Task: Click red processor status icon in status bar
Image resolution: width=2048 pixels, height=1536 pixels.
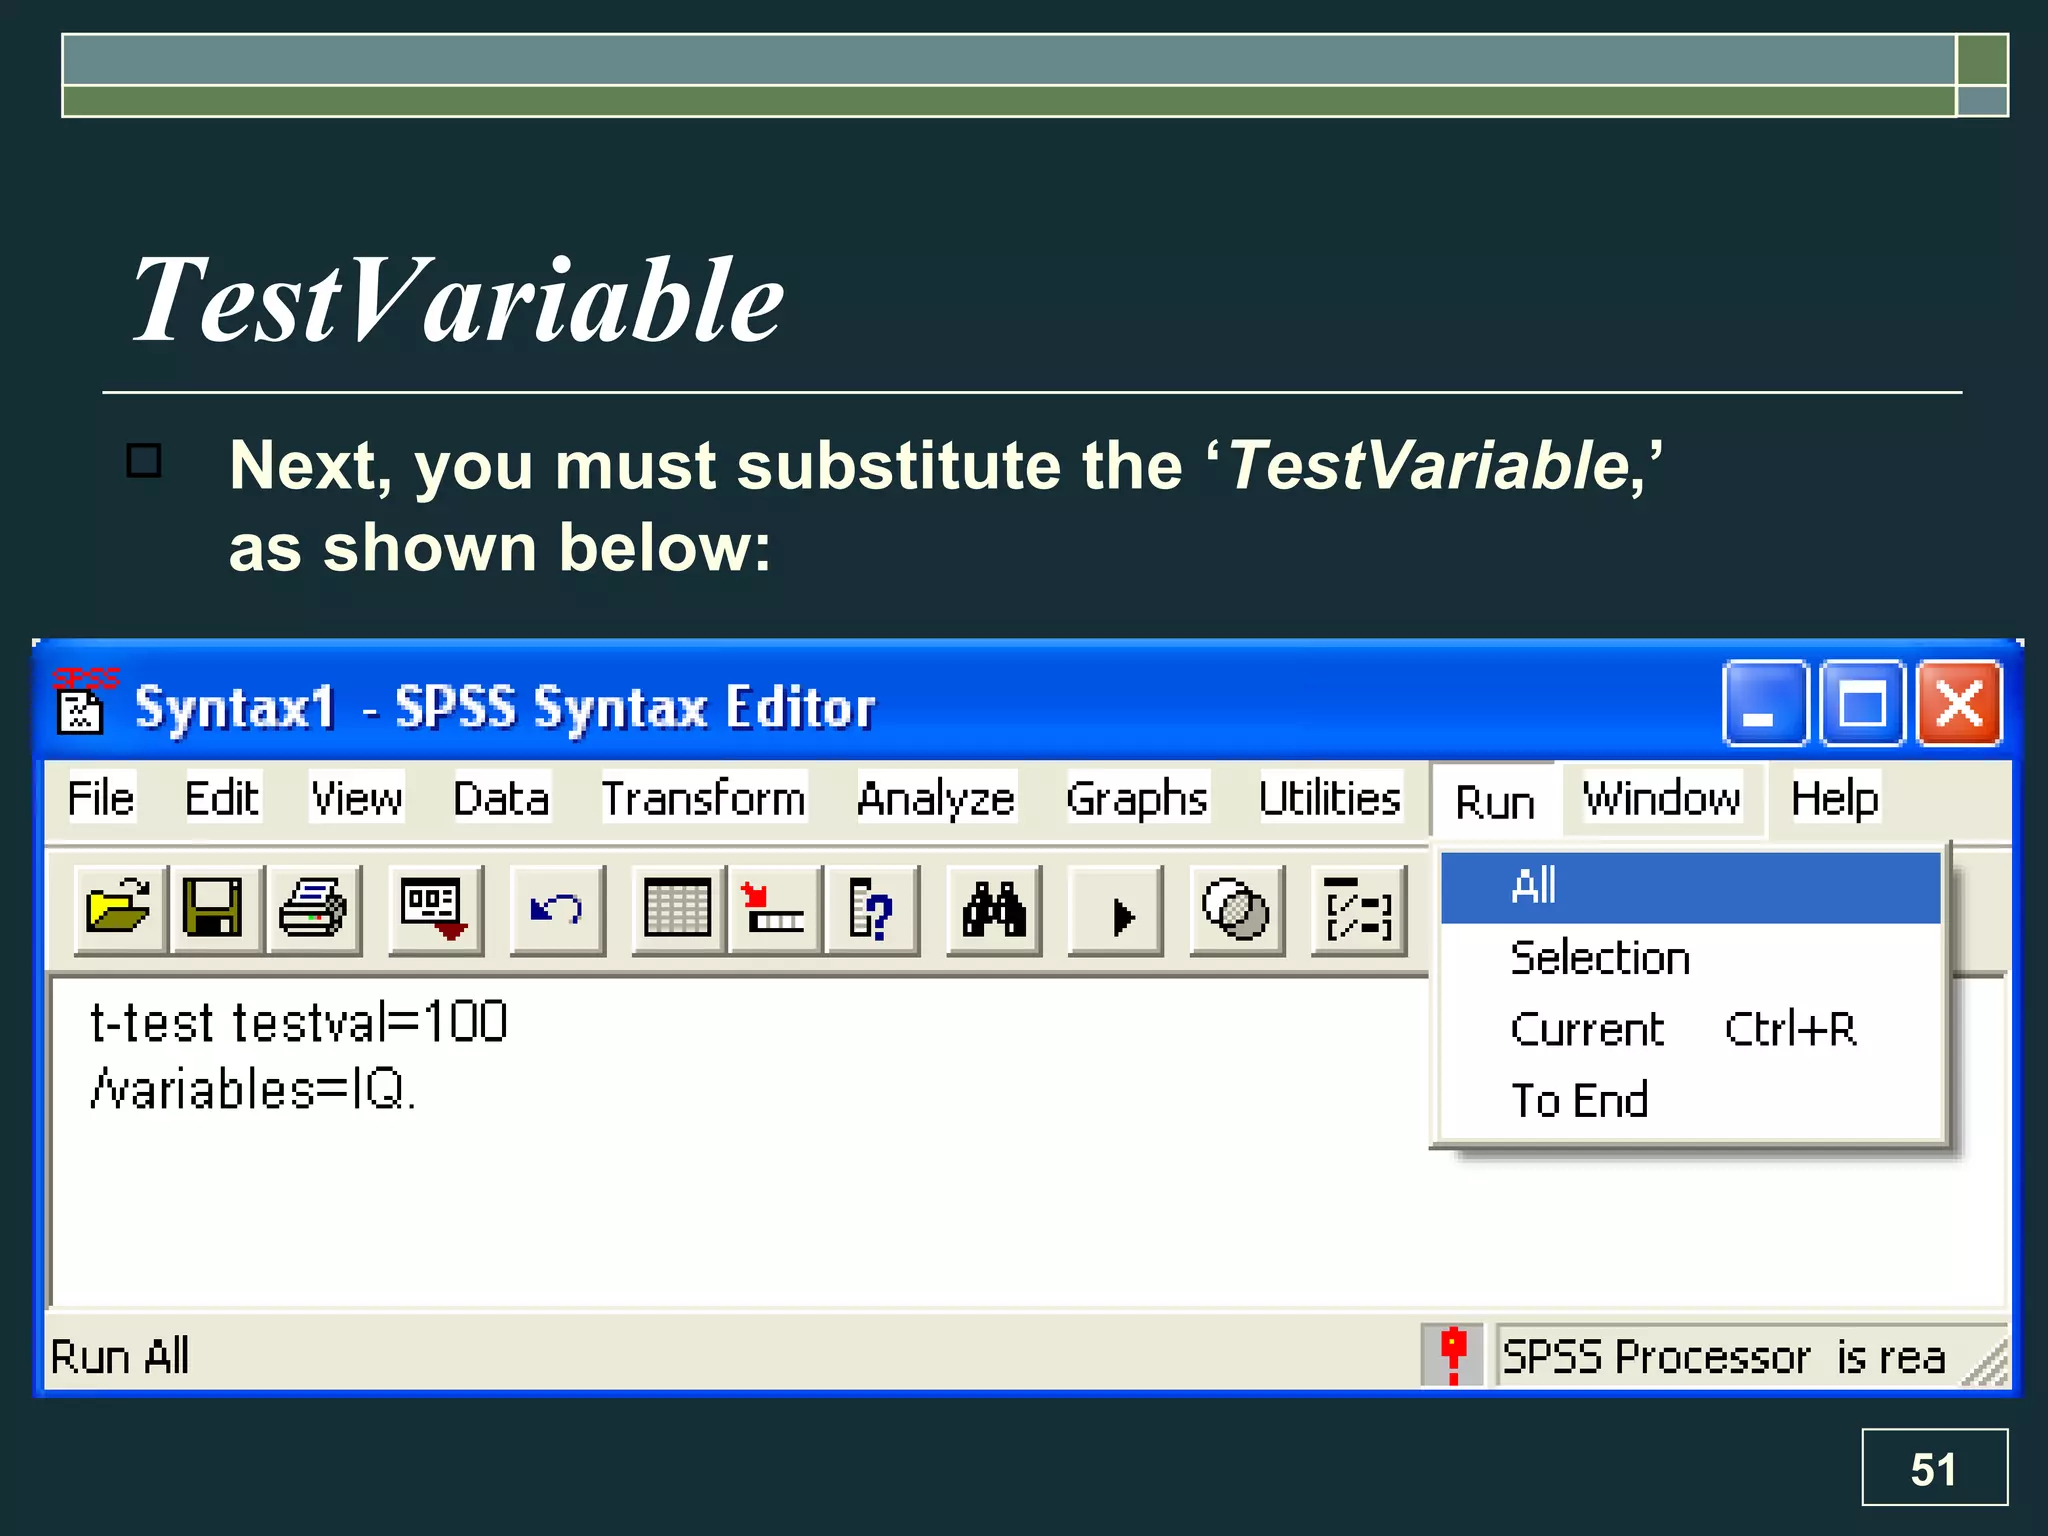Action: (x=1453, y=1356)
